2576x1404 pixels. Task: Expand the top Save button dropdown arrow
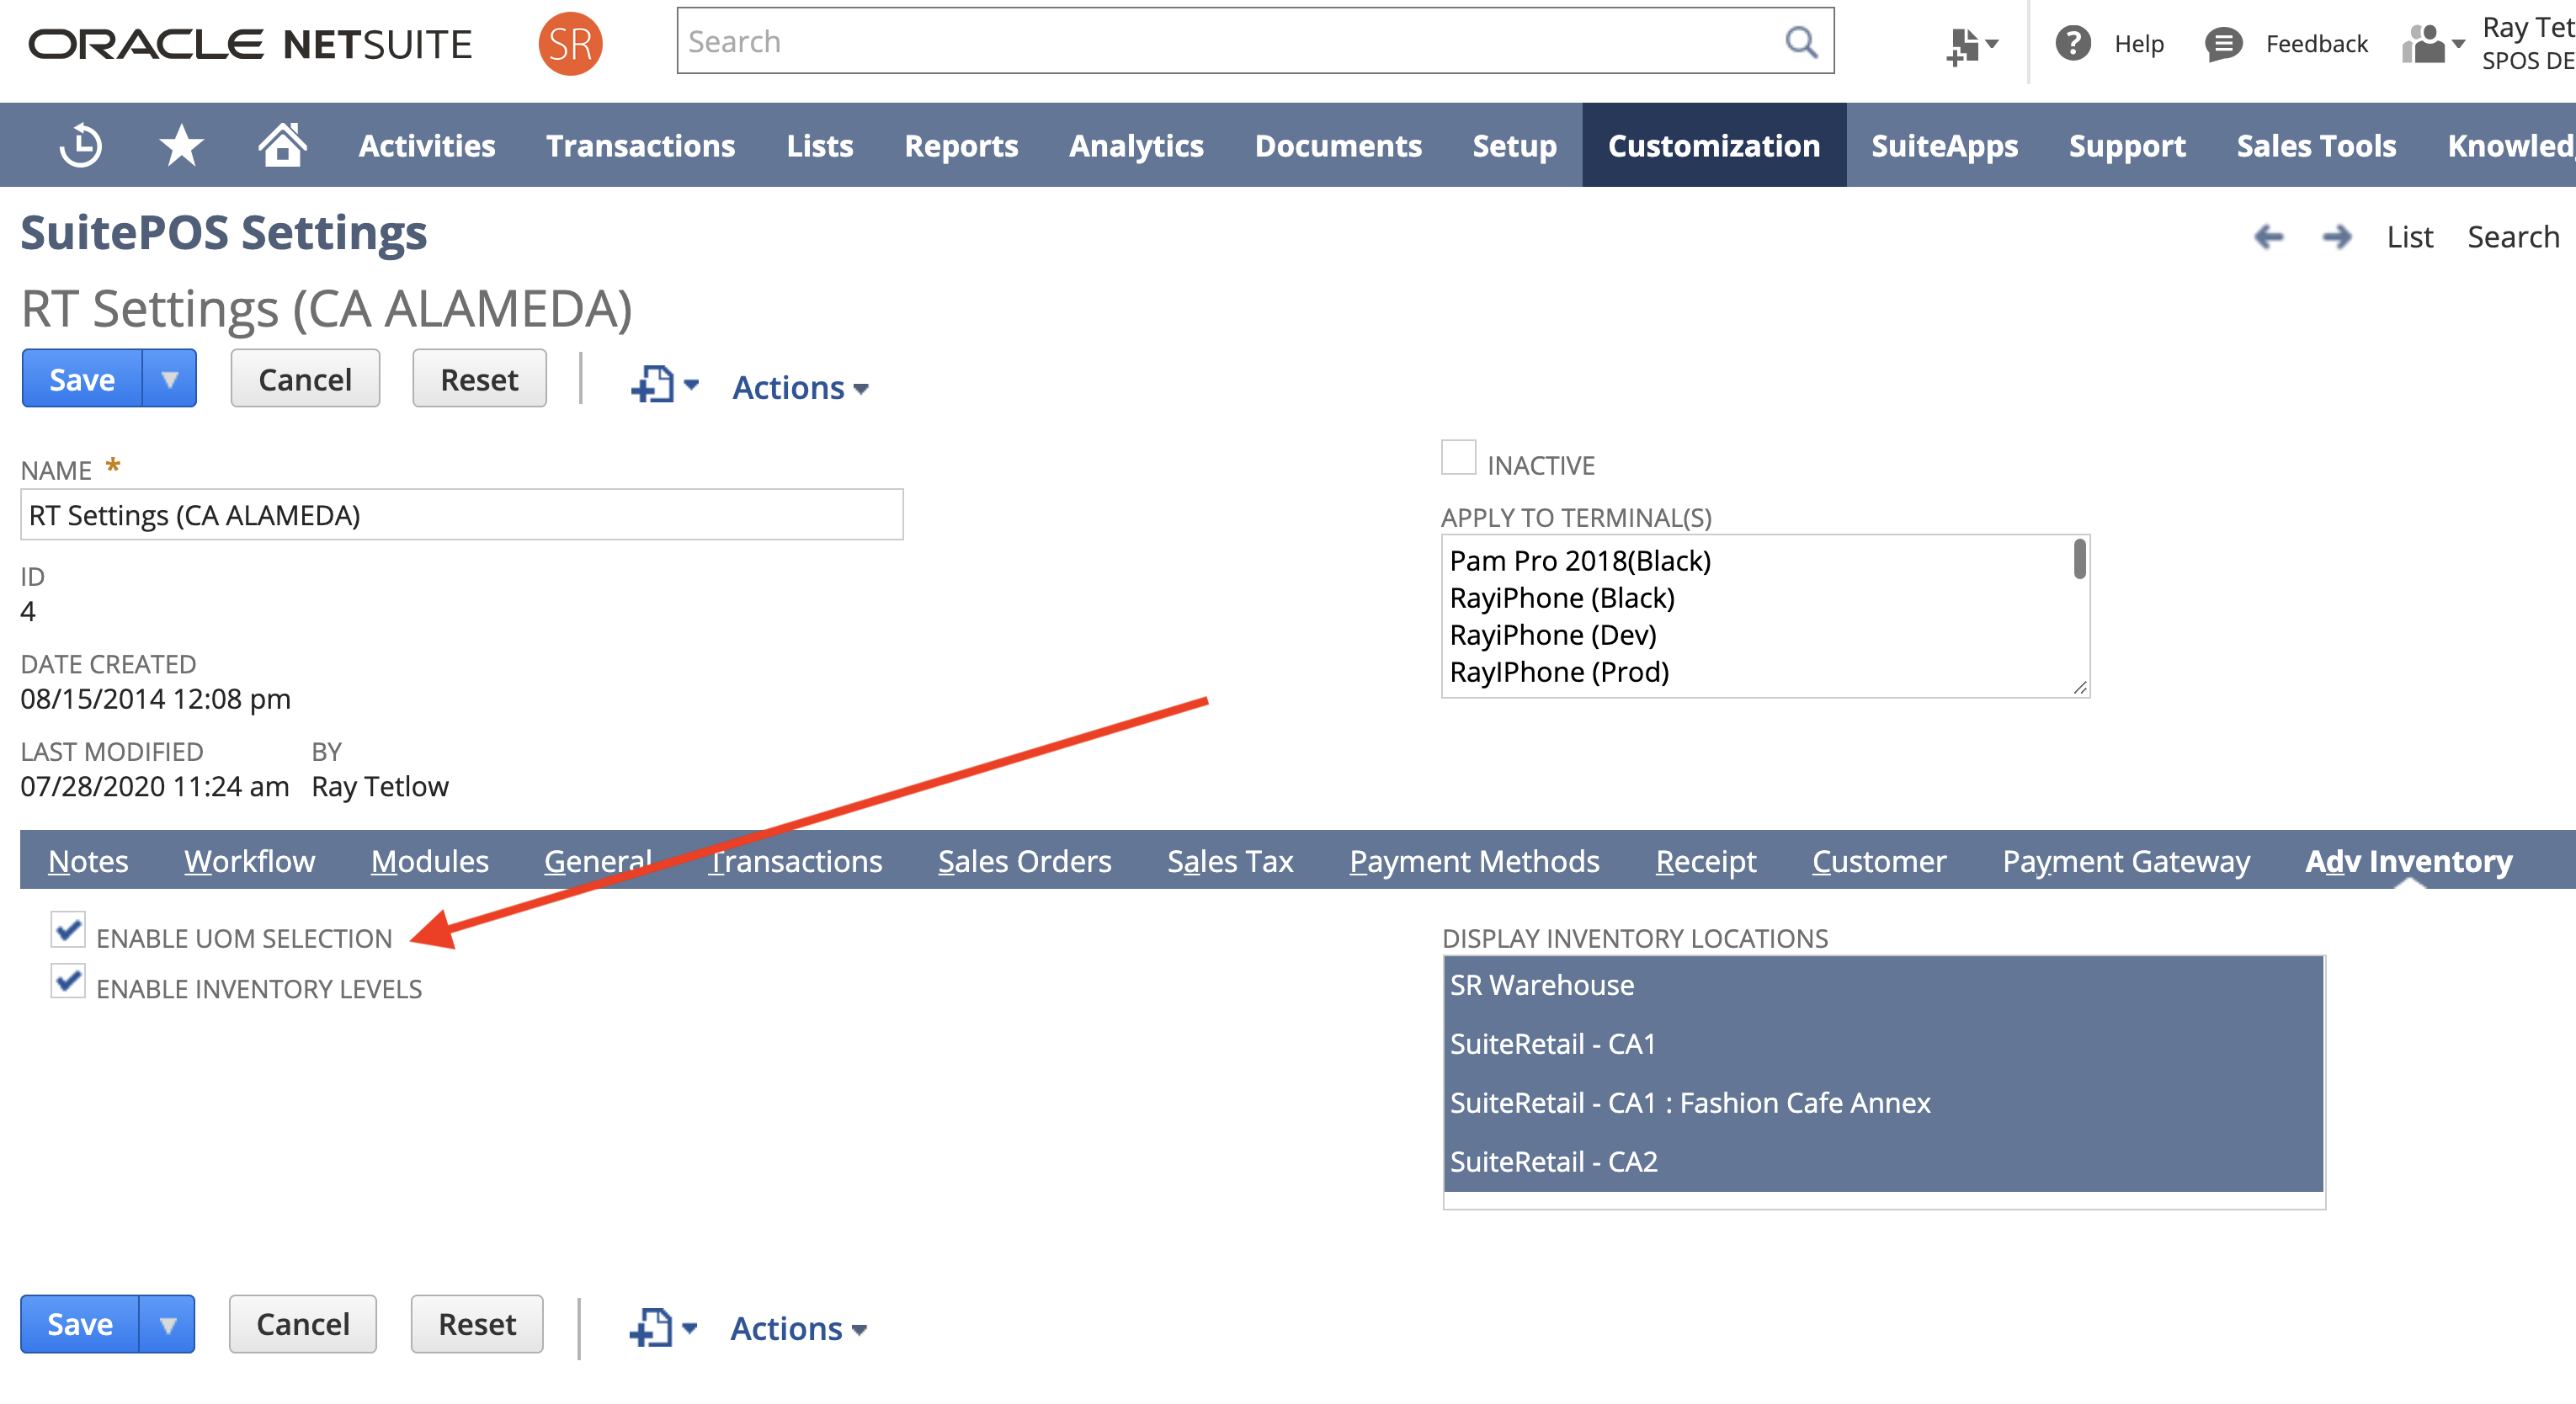coord(169,380)
